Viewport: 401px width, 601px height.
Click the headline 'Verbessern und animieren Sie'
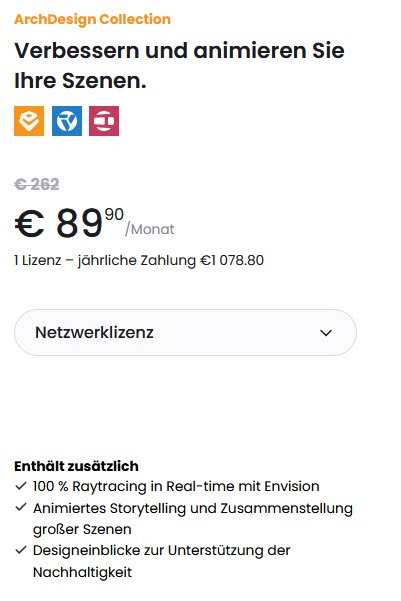179,51
